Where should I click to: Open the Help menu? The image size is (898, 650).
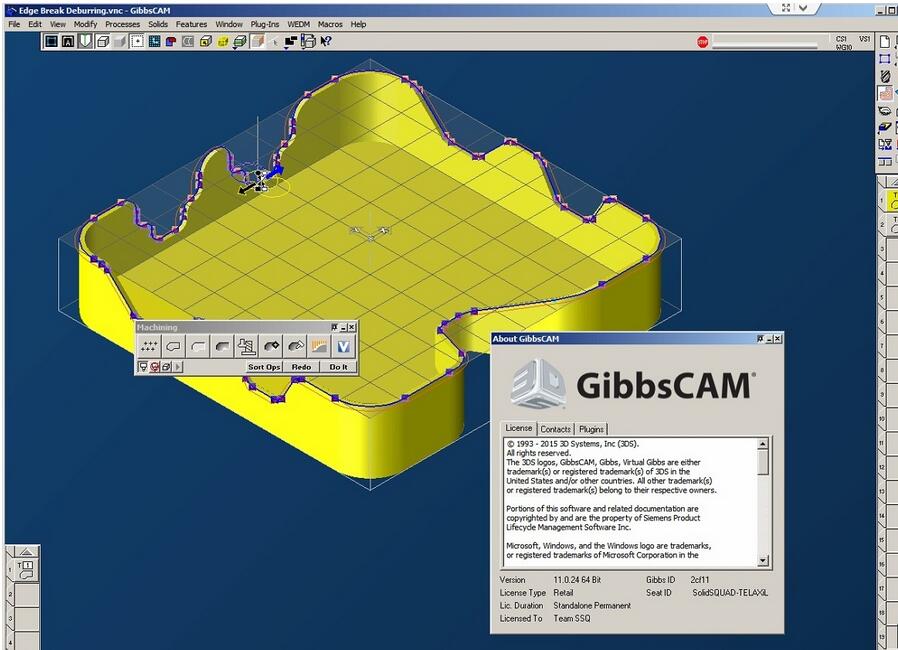(x=359, y=24)
